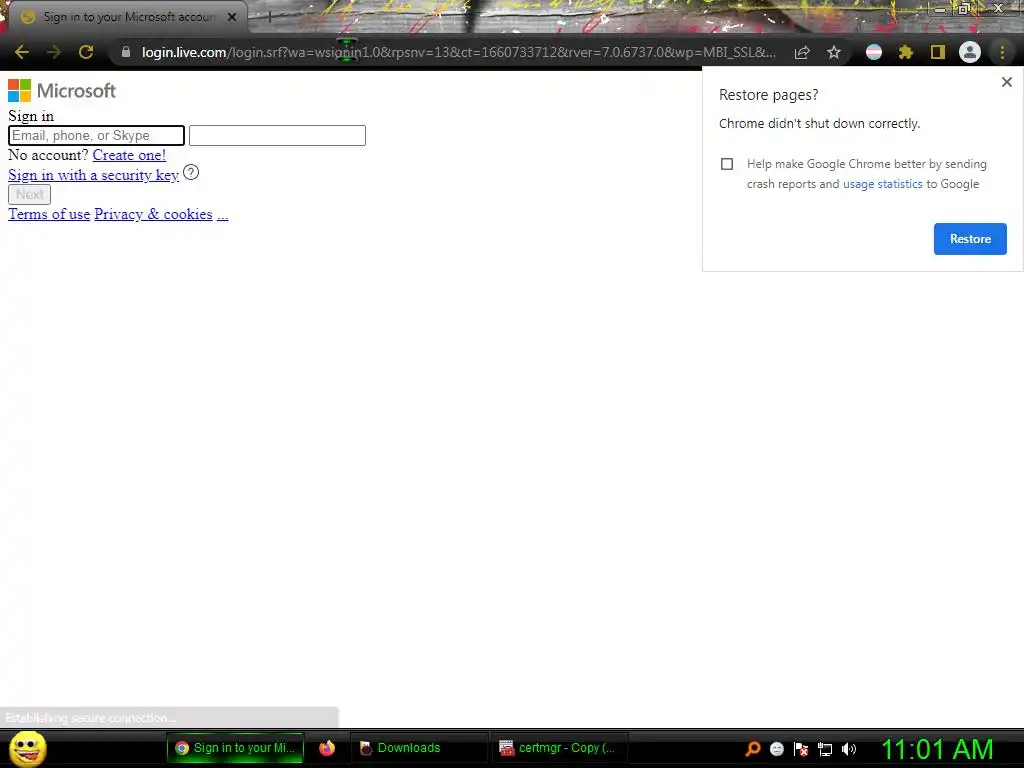Click the 11:01 AM clock
Image resolution: width=1024 pixels, height=768 pixels.
[x=937, y=749]
